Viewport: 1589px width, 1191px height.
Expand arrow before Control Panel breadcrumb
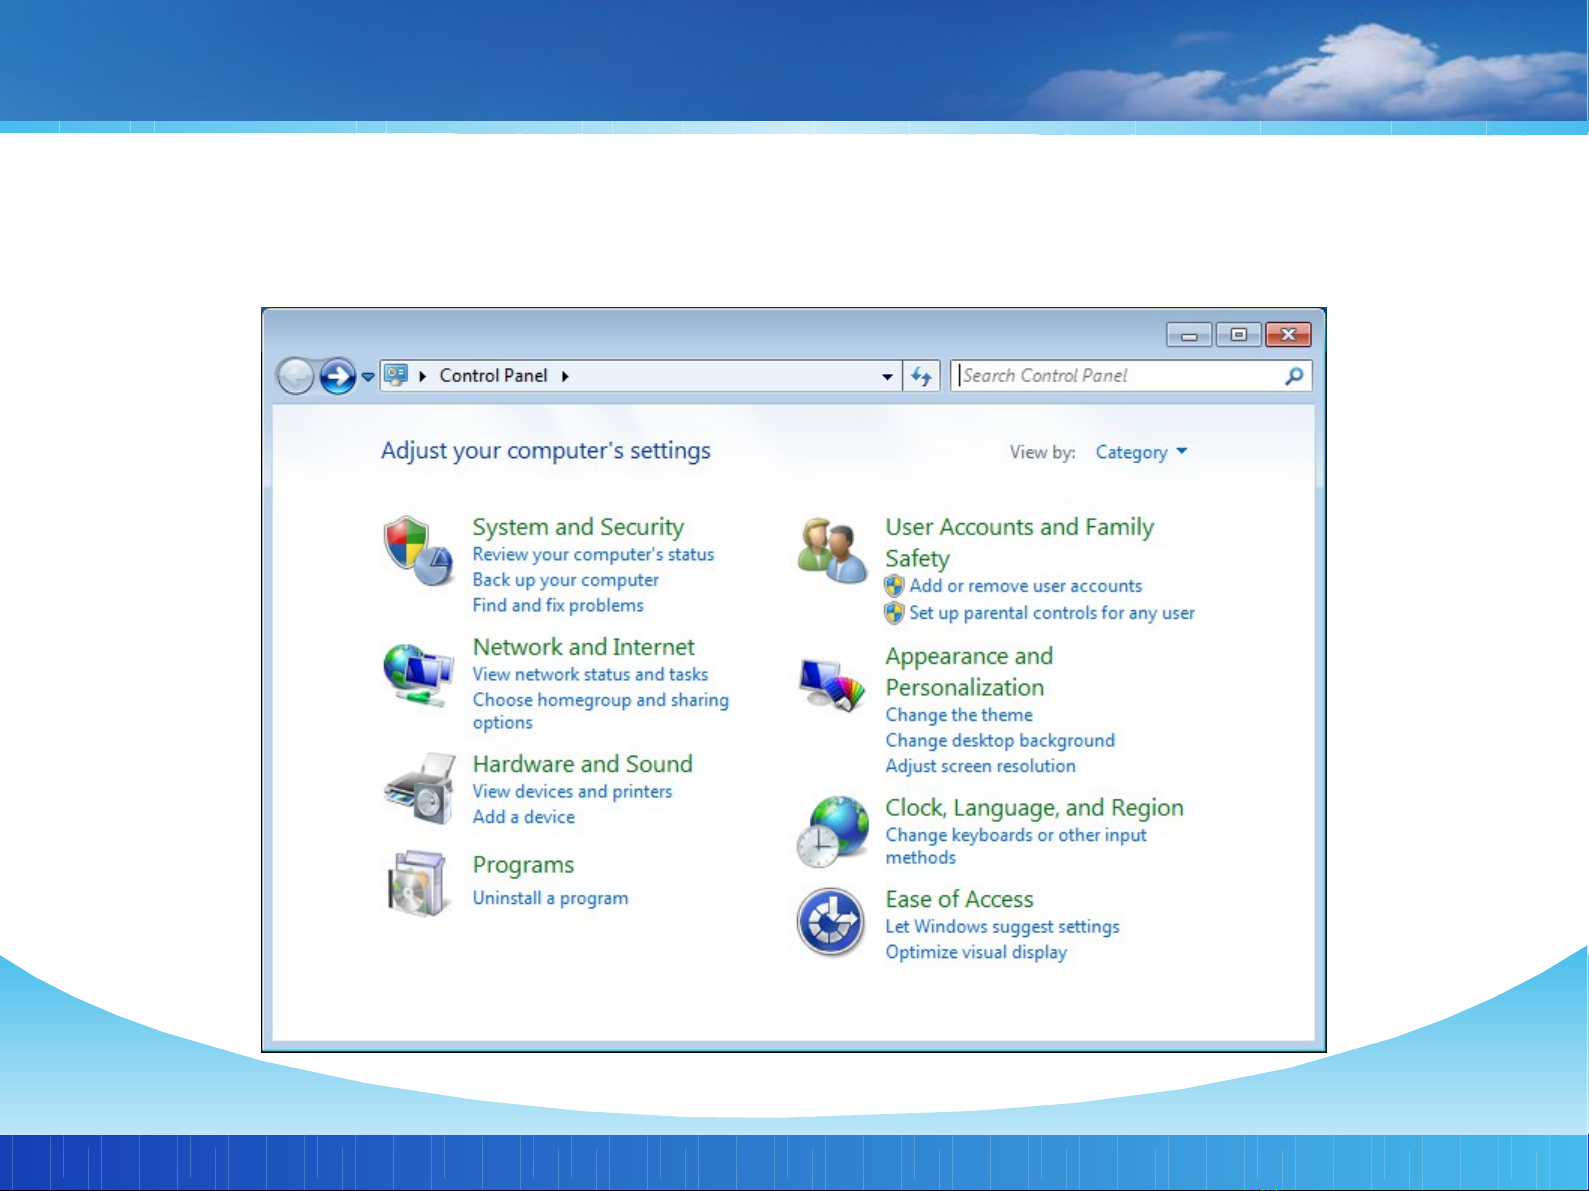pos(423,376)
